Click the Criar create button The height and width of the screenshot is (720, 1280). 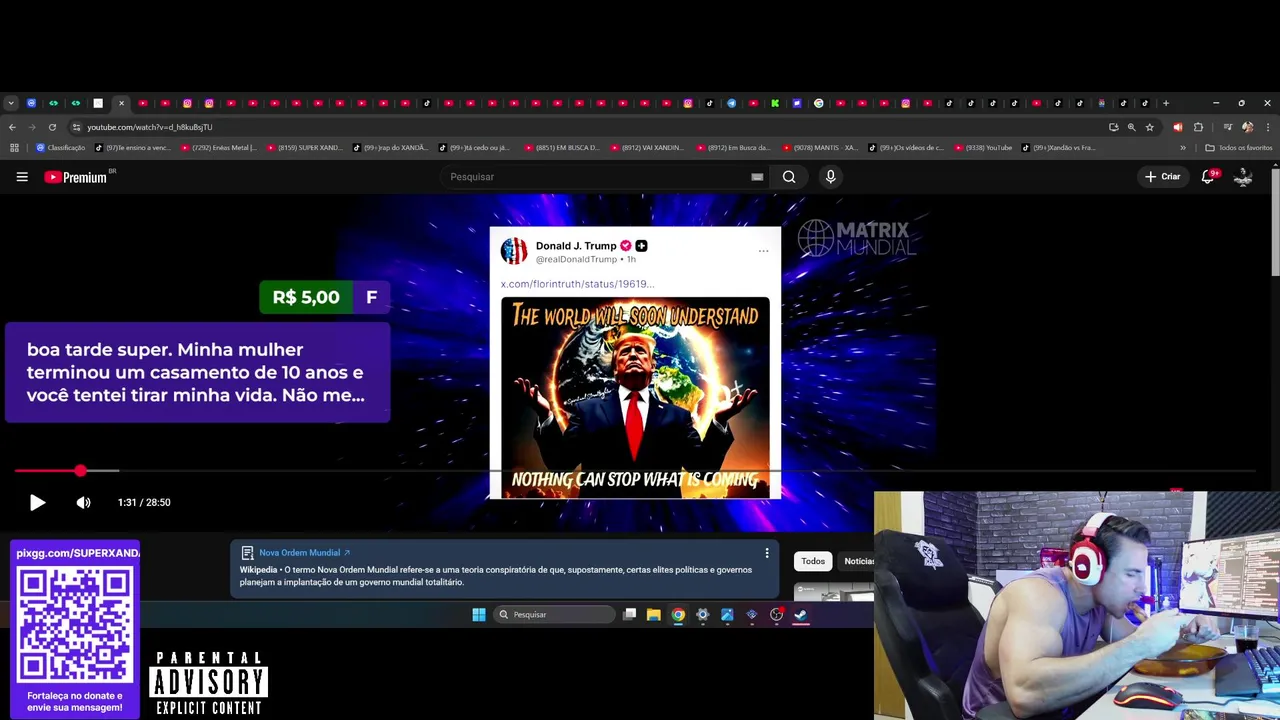[1163, 177]
